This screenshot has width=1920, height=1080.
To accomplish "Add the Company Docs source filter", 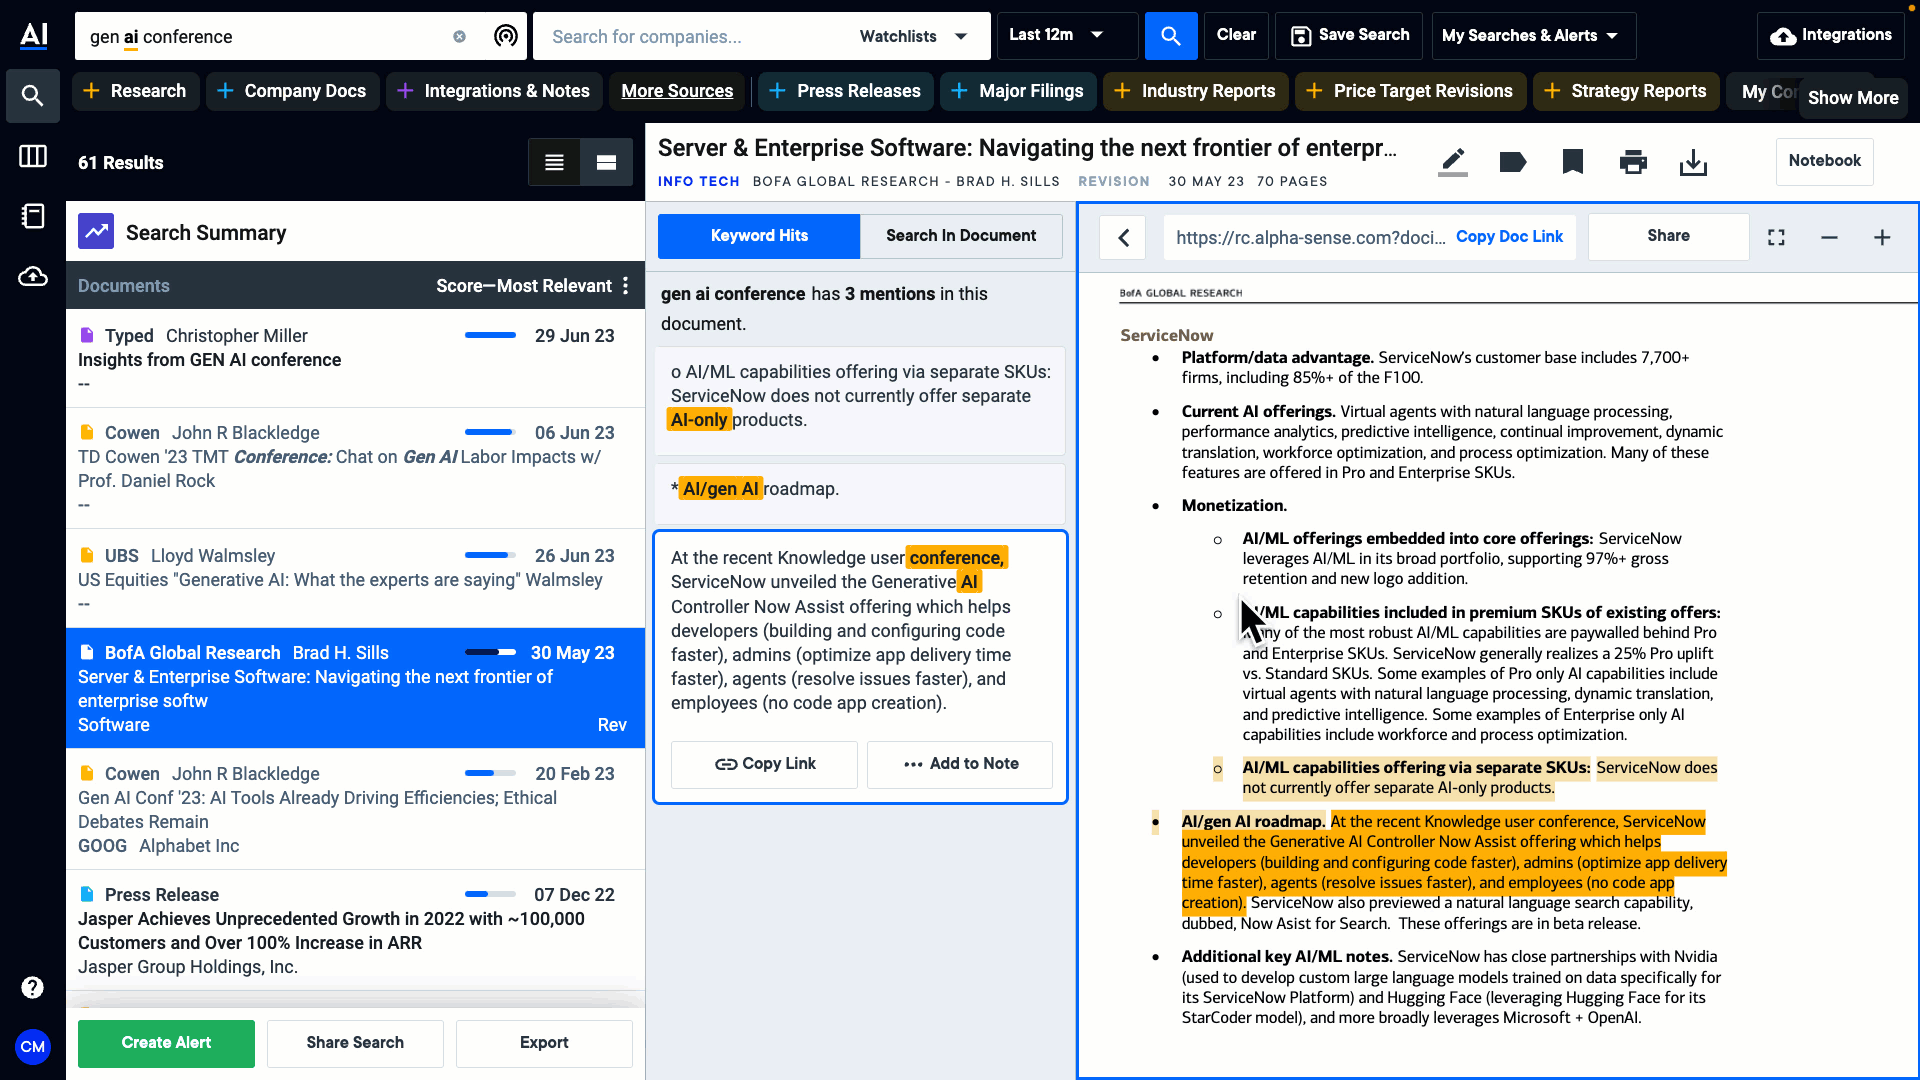I will pos(292,91).
